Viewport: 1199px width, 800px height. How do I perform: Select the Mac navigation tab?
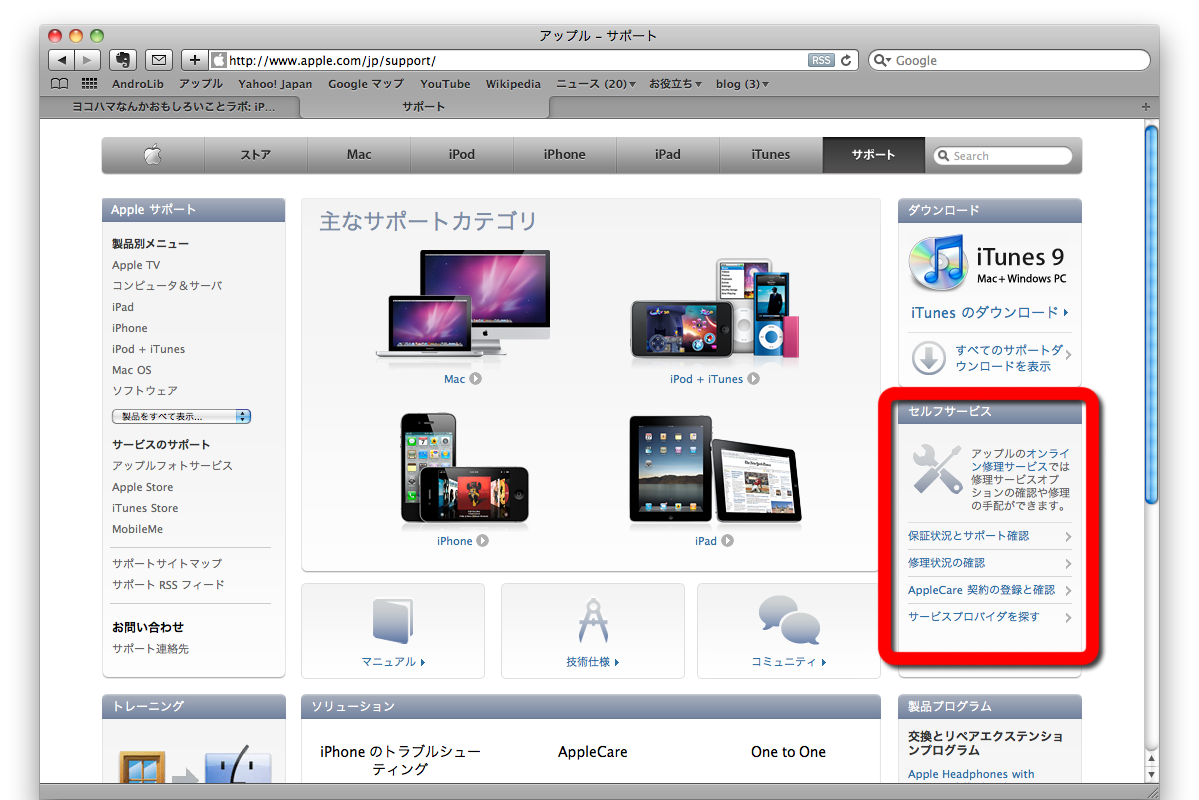pos(359,154)
